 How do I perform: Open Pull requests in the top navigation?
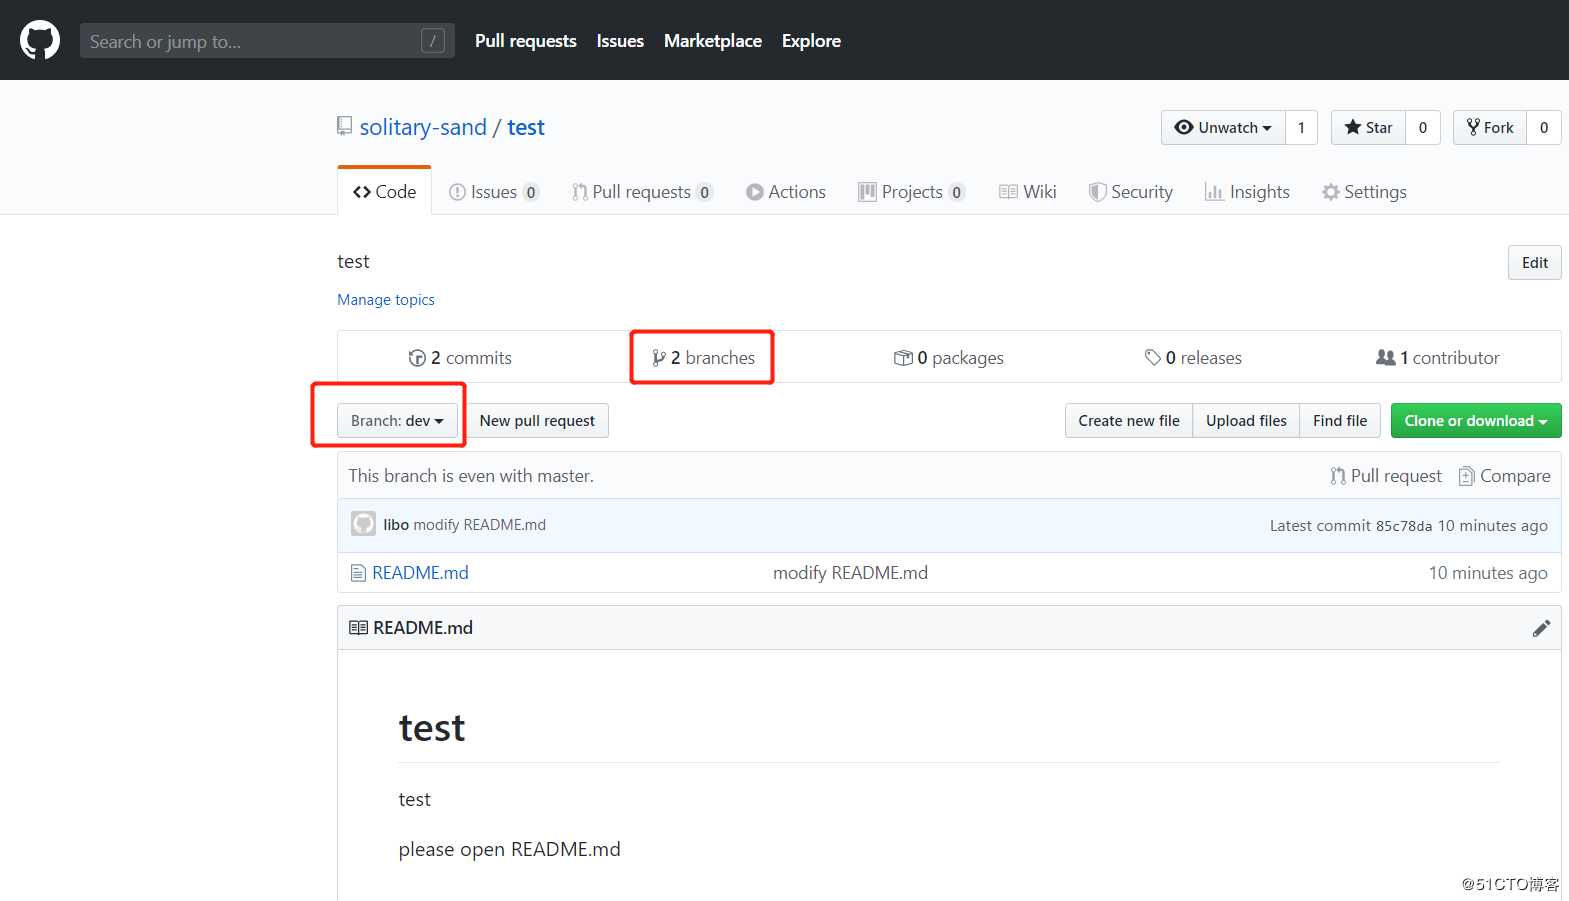pyautogui.click(x=525, y=41)
